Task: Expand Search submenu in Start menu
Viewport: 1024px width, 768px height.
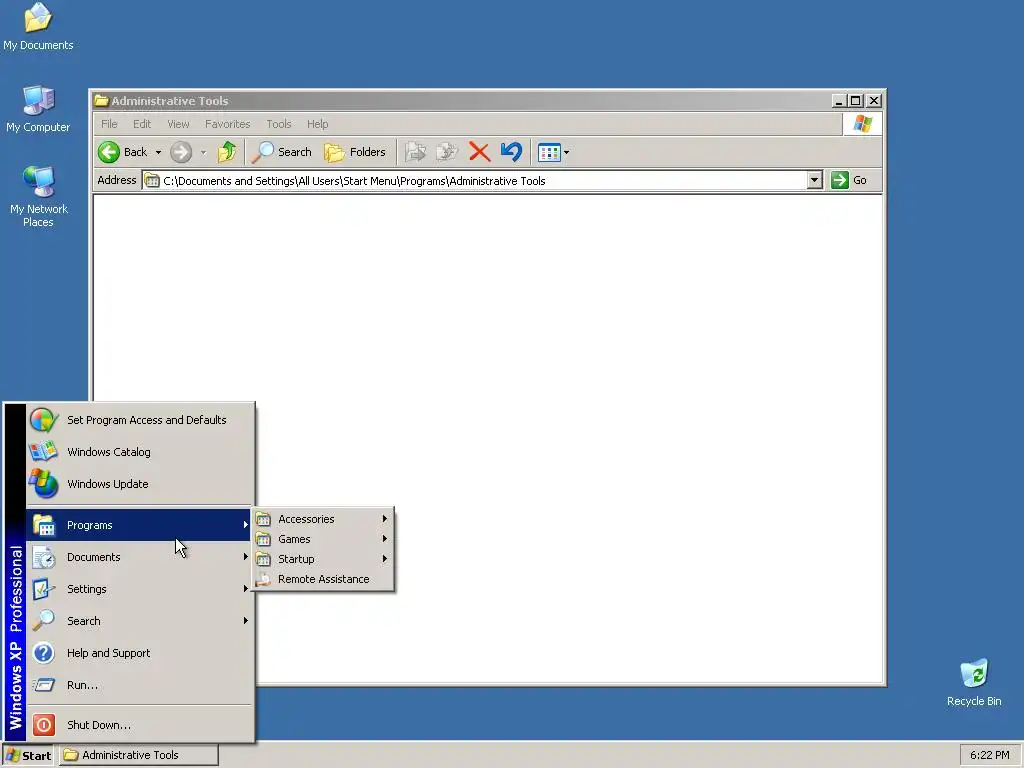Action: (x=140, y=621)
